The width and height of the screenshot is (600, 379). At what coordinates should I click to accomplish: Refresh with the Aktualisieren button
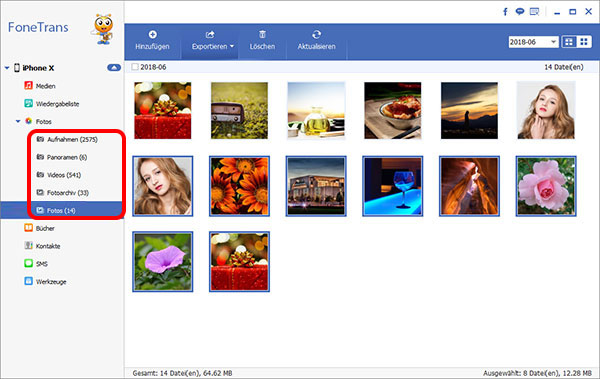(316, 41)
